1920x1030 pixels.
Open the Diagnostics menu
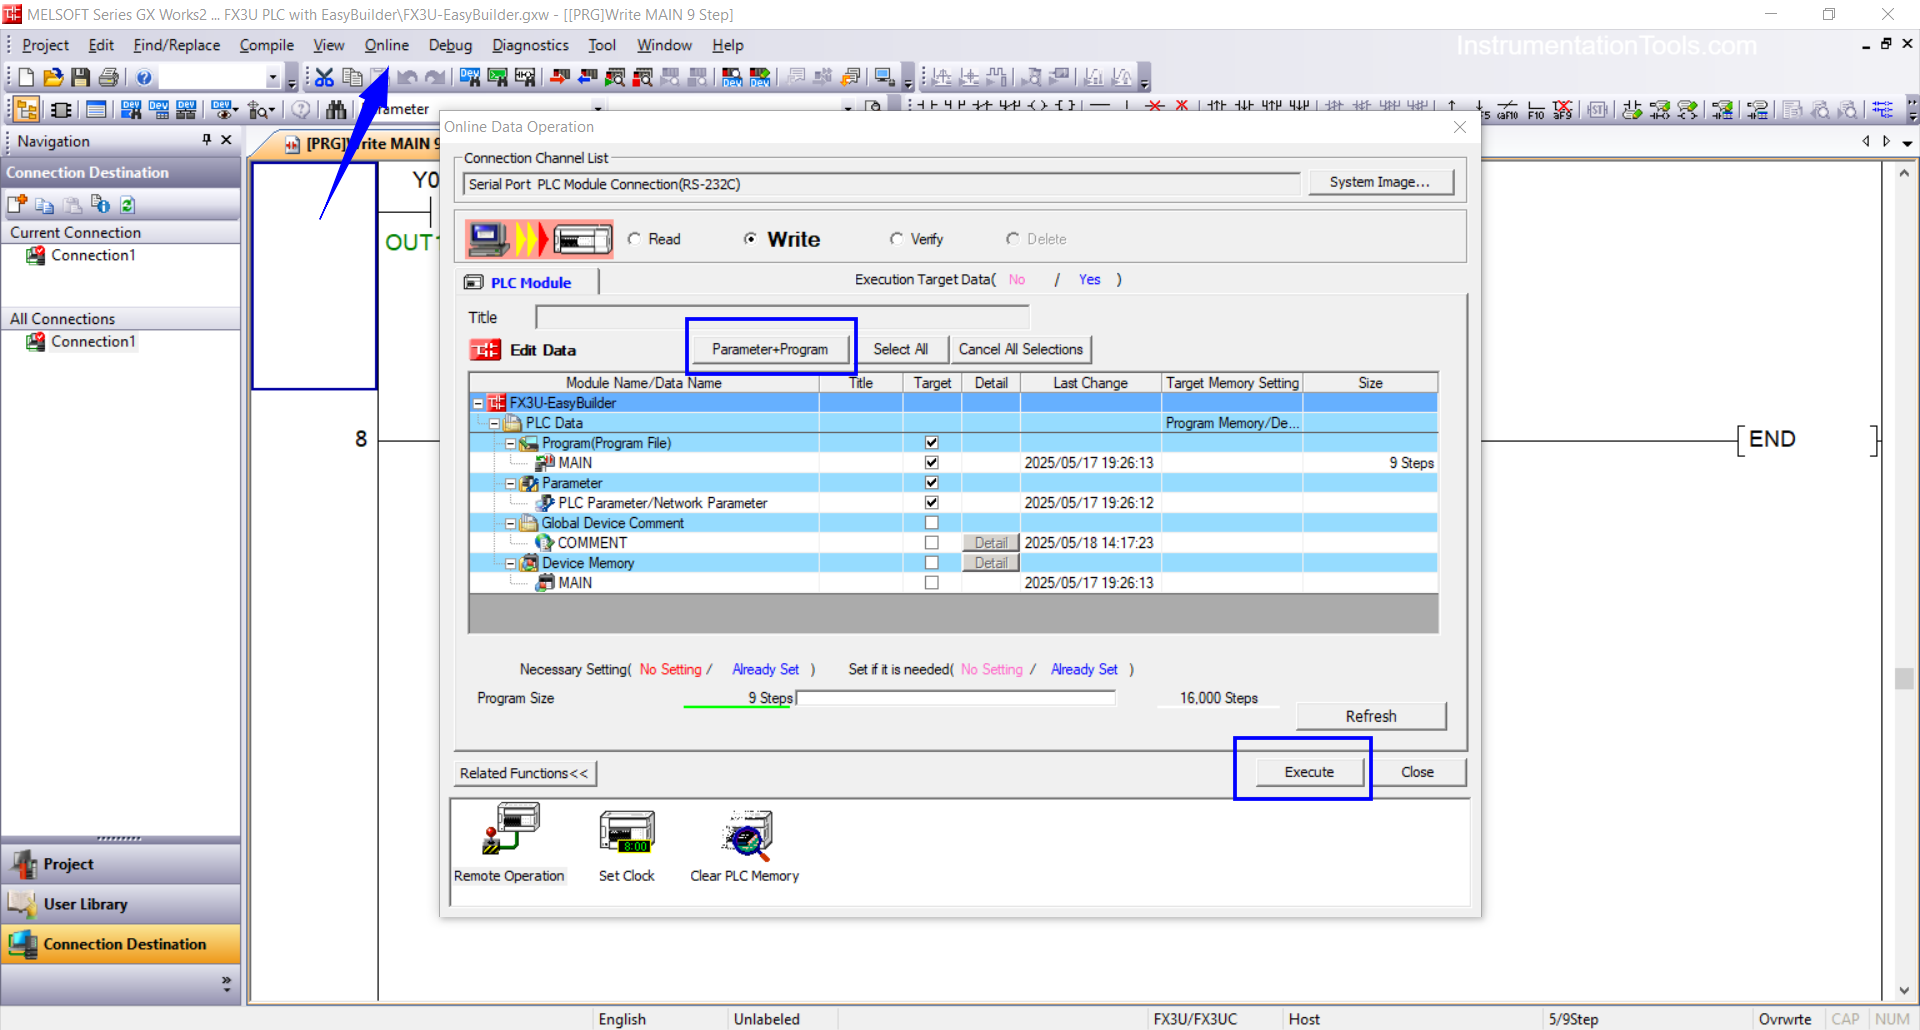530,45
